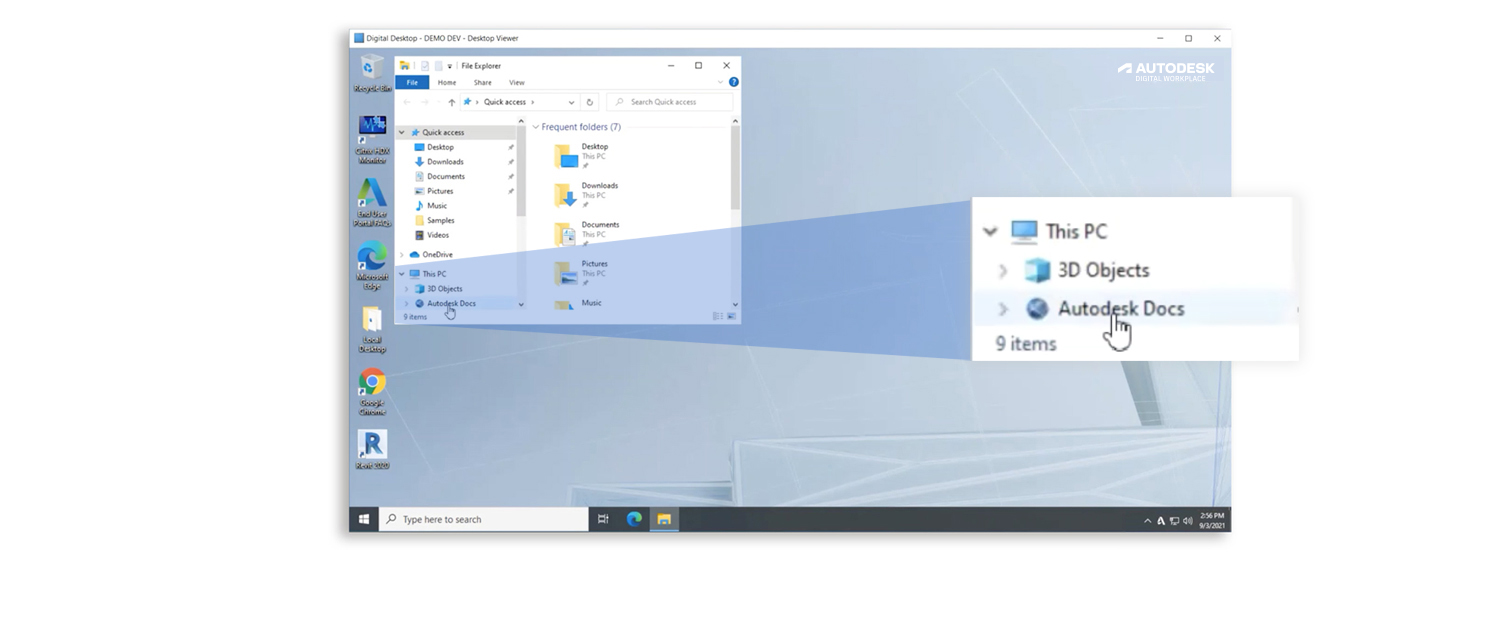Viewport: 1512px width, 621px height.
Task: Switch to the View ribbon tab
Action: 516,82
